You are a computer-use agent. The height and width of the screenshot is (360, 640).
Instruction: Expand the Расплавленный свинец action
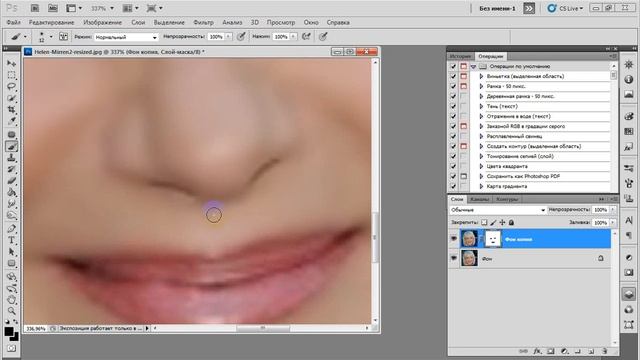(x=481, y=136)
